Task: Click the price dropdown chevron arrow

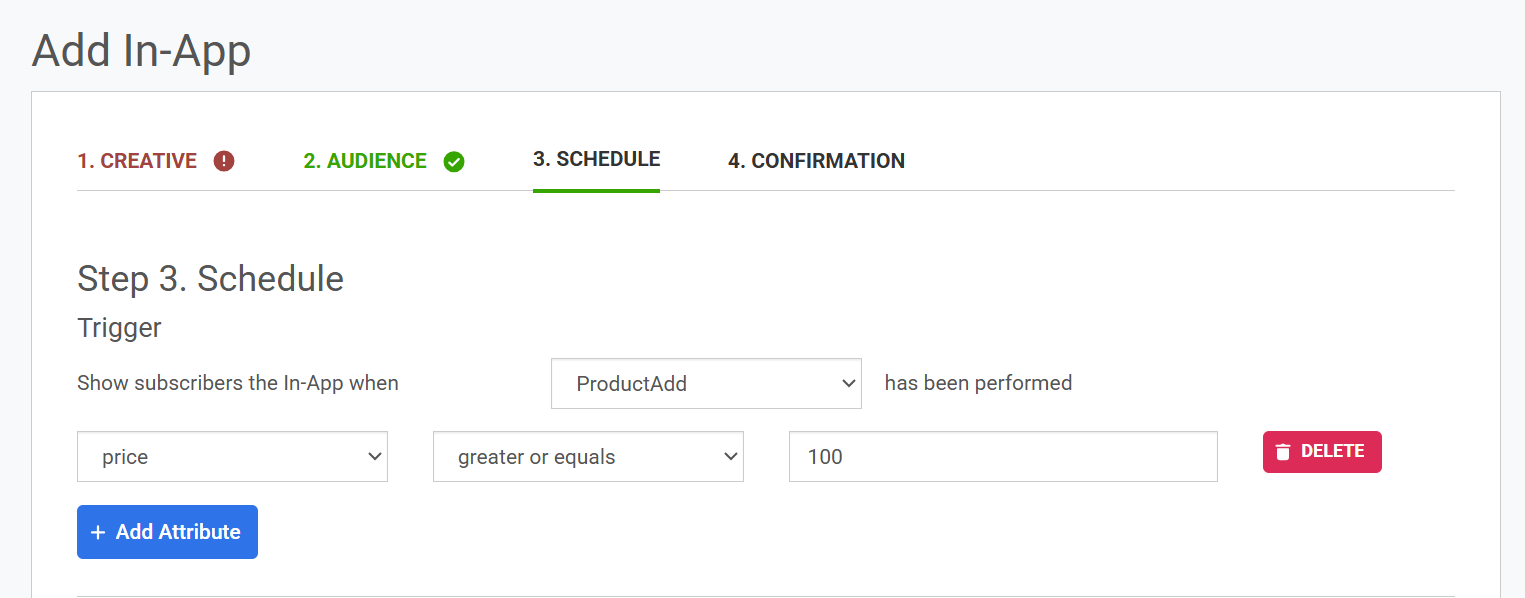Action: (x=375, y=456)
